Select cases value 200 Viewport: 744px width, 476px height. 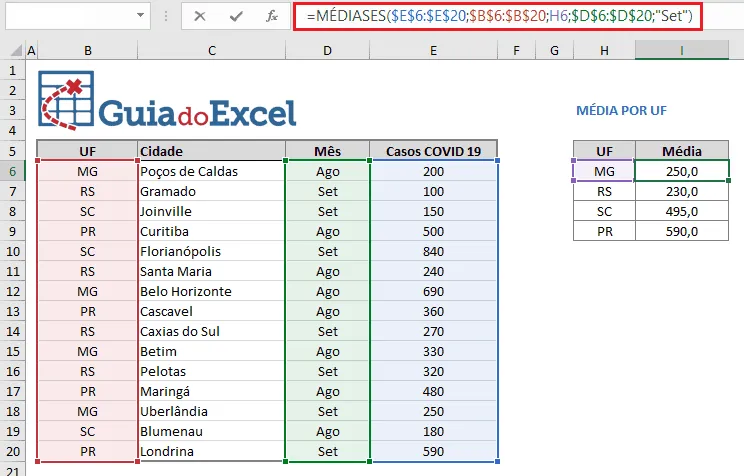coord(433,171)
